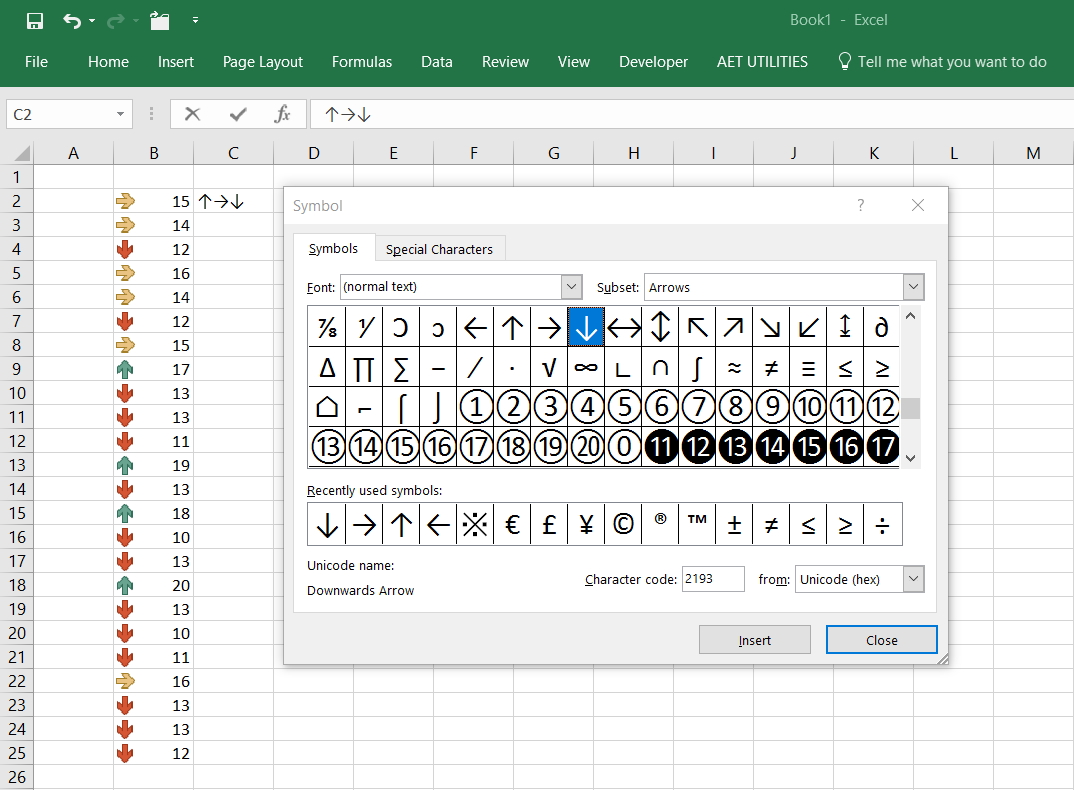Screen dimensions: 1074x790
Task: Insert the selected Downwards Arrow symbol
Action: 754,639
